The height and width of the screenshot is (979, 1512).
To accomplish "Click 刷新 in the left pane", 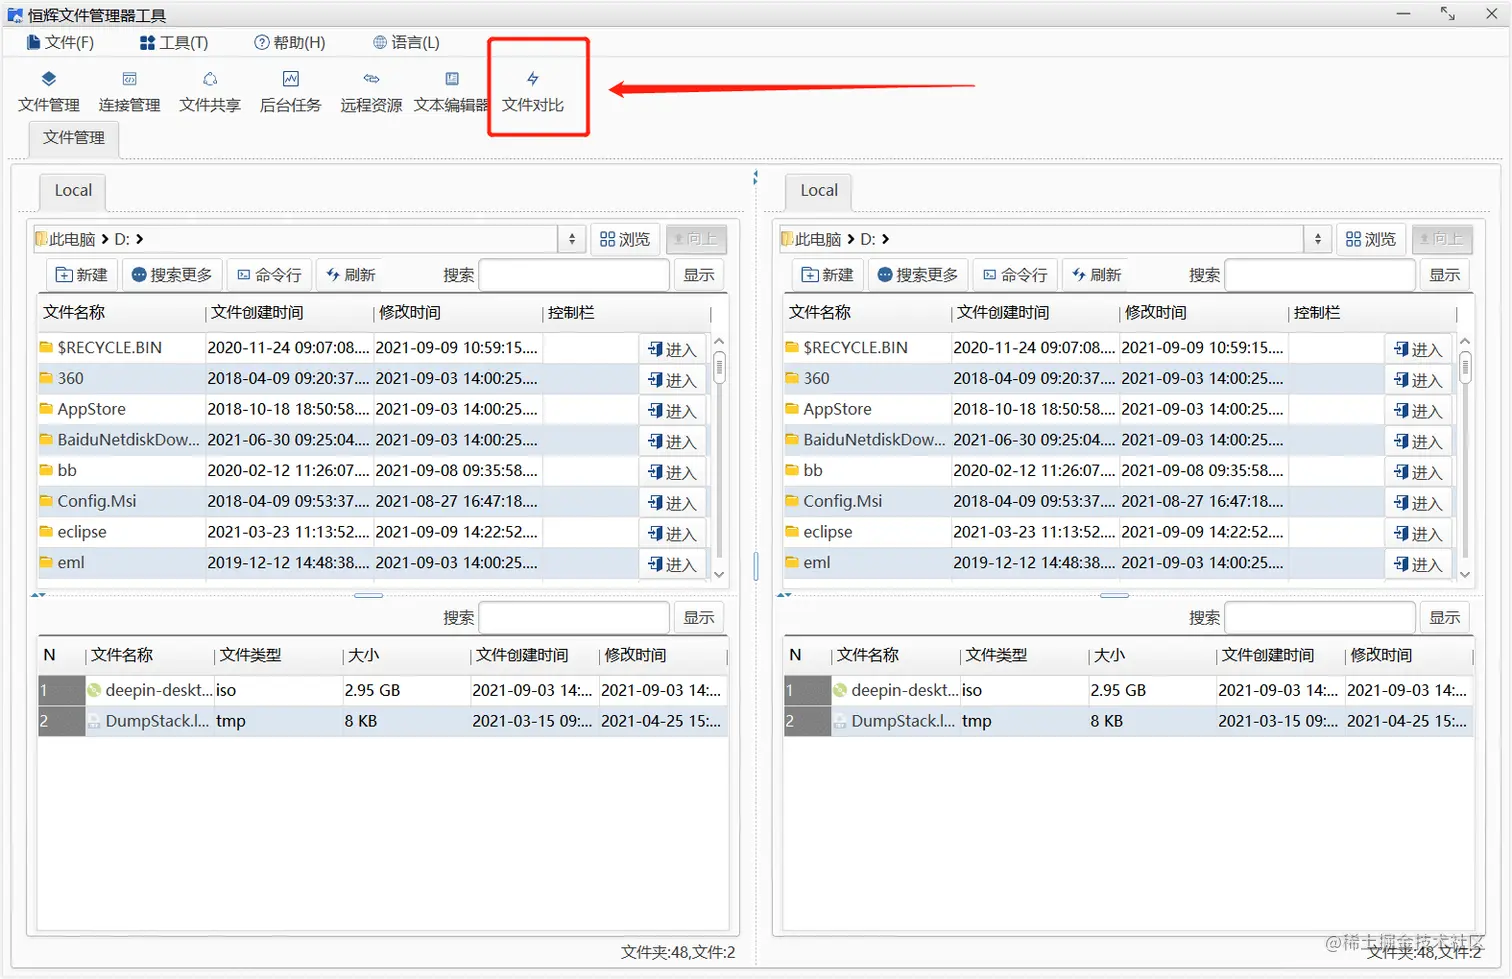I will (x=351, y=275).
